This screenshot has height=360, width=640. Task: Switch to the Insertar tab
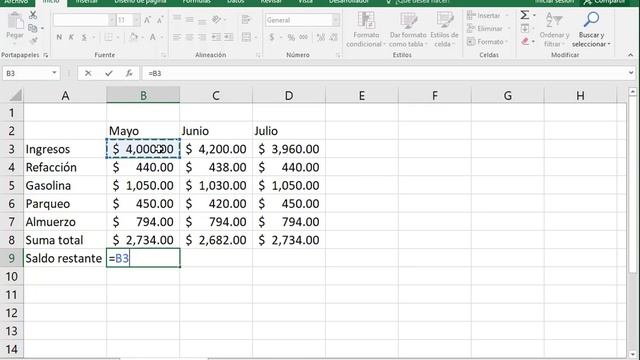[87, 2]
